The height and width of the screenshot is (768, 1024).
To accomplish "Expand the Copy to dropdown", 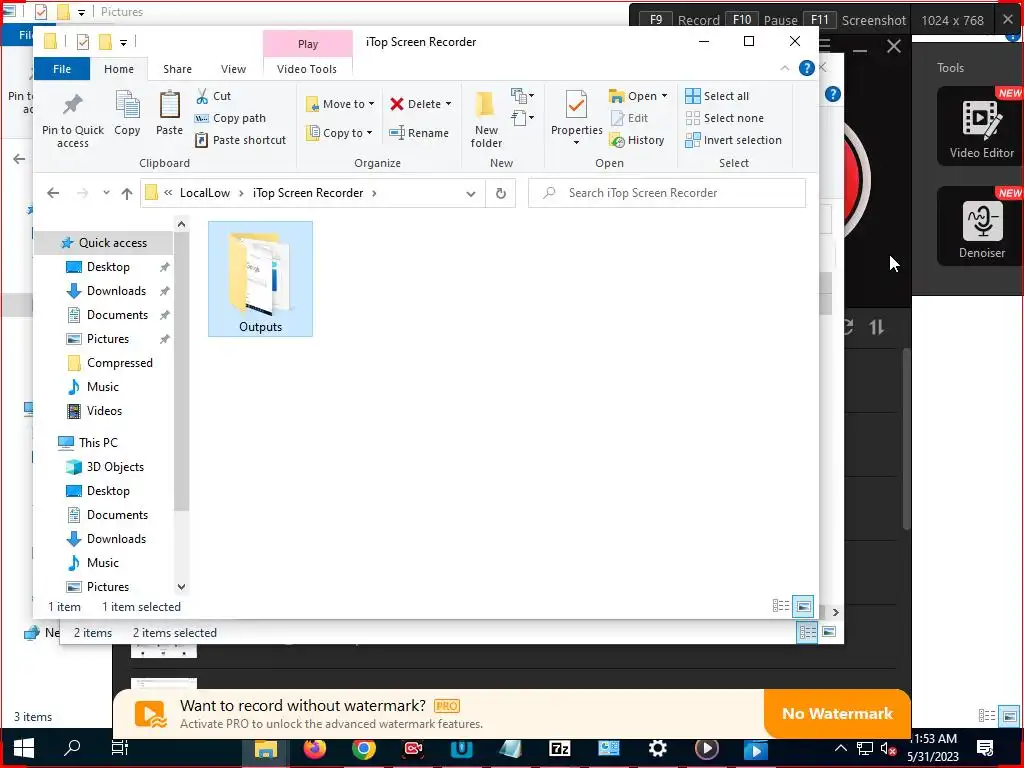I will tap(369, 133).
